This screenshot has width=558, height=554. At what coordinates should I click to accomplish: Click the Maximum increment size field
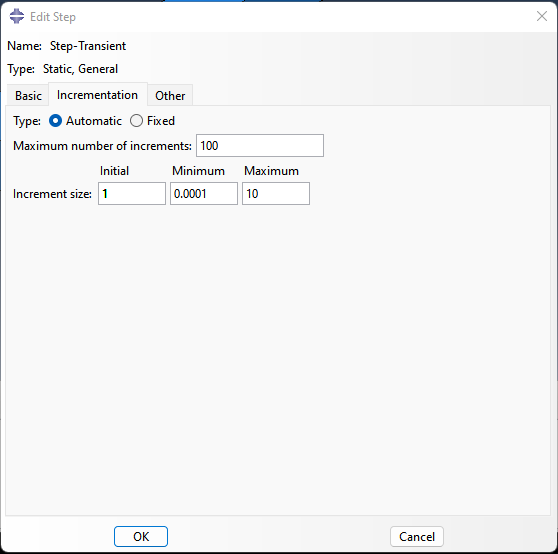click(276, 194)
